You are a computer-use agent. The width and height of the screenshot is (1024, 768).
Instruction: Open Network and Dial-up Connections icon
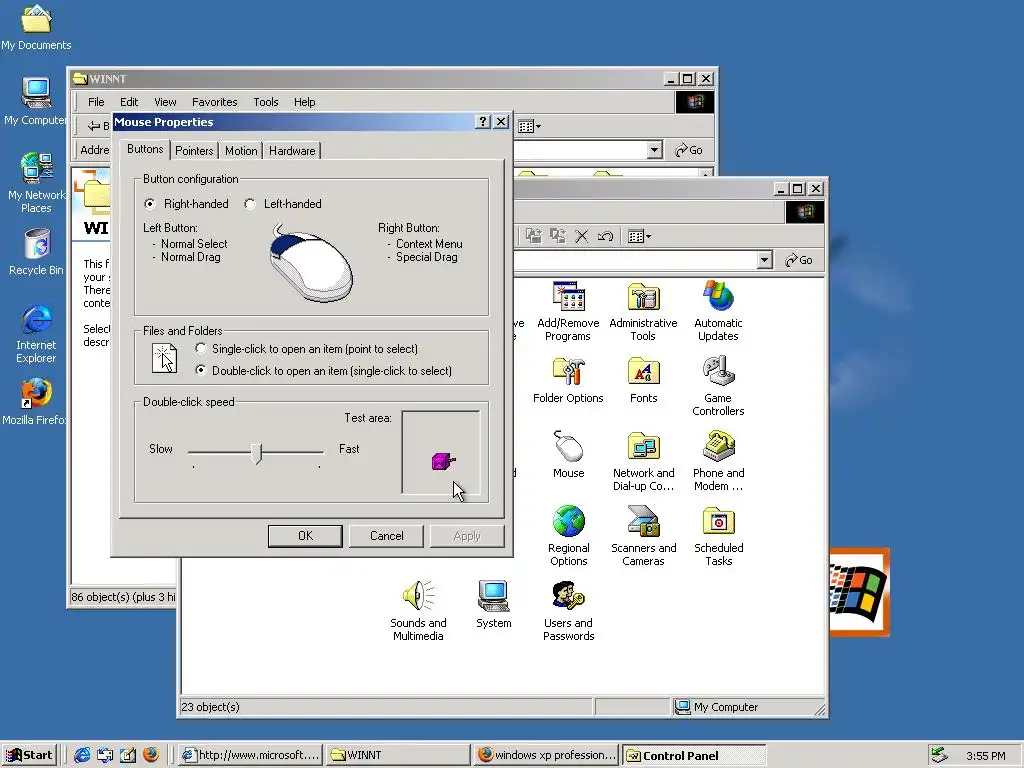643,447
